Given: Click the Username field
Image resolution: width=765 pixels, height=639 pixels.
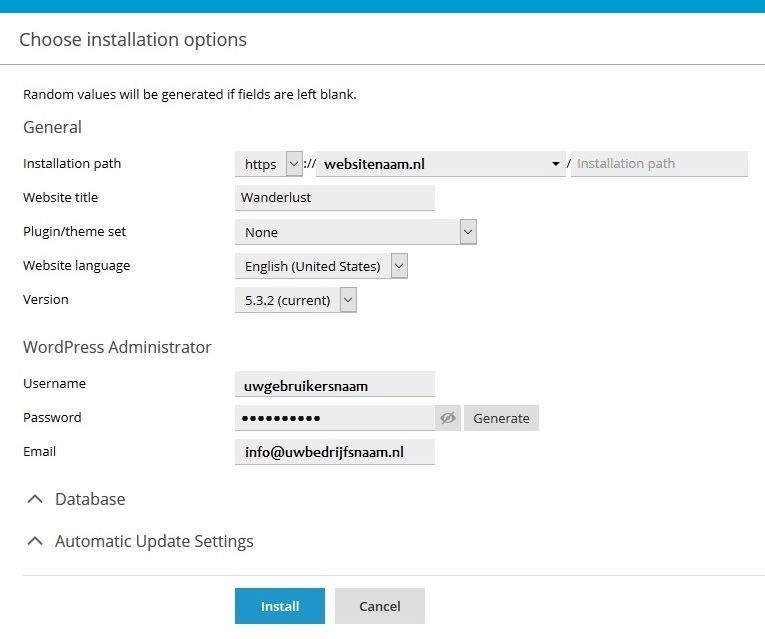Looking at the screenshot, I should 335,385.
